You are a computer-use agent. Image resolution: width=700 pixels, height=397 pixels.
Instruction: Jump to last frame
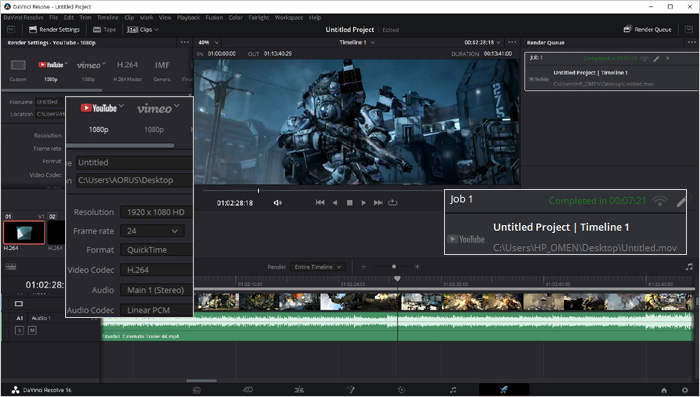[x=378, y=203]
